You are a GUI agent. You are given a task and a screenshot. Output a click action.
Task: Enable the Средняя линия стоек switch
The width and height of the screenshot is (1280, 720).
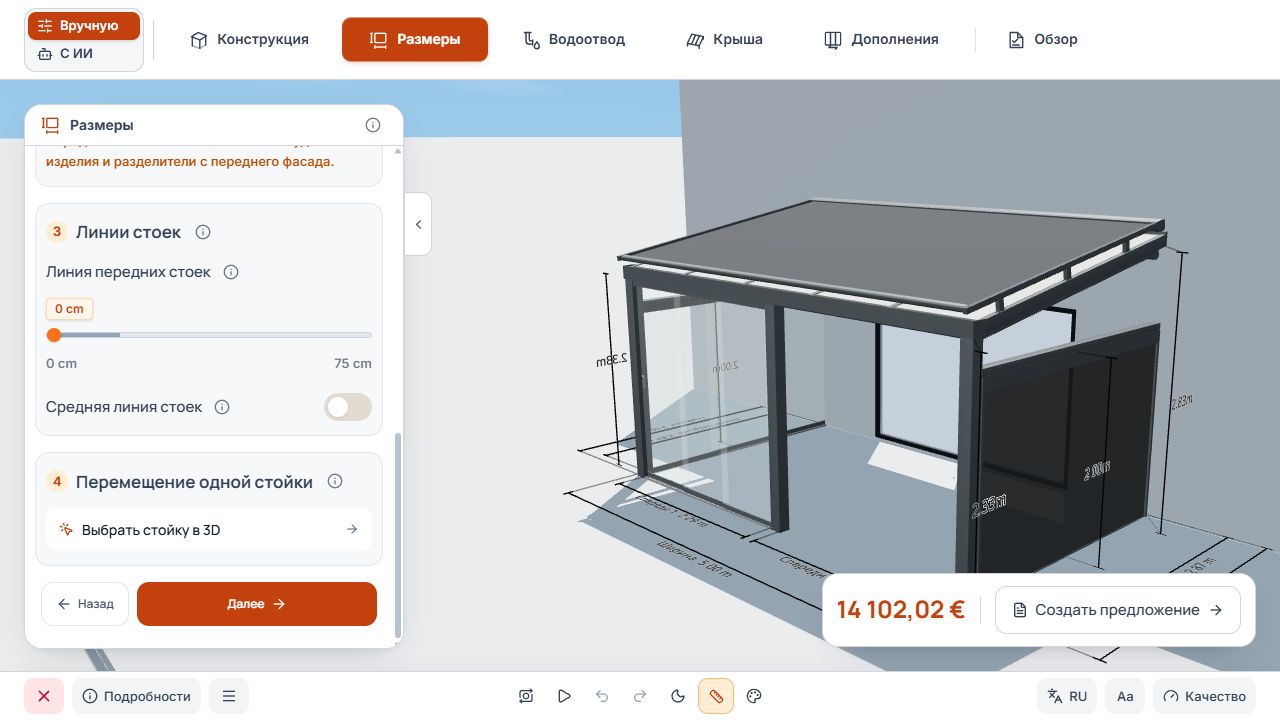pos(348,407)
